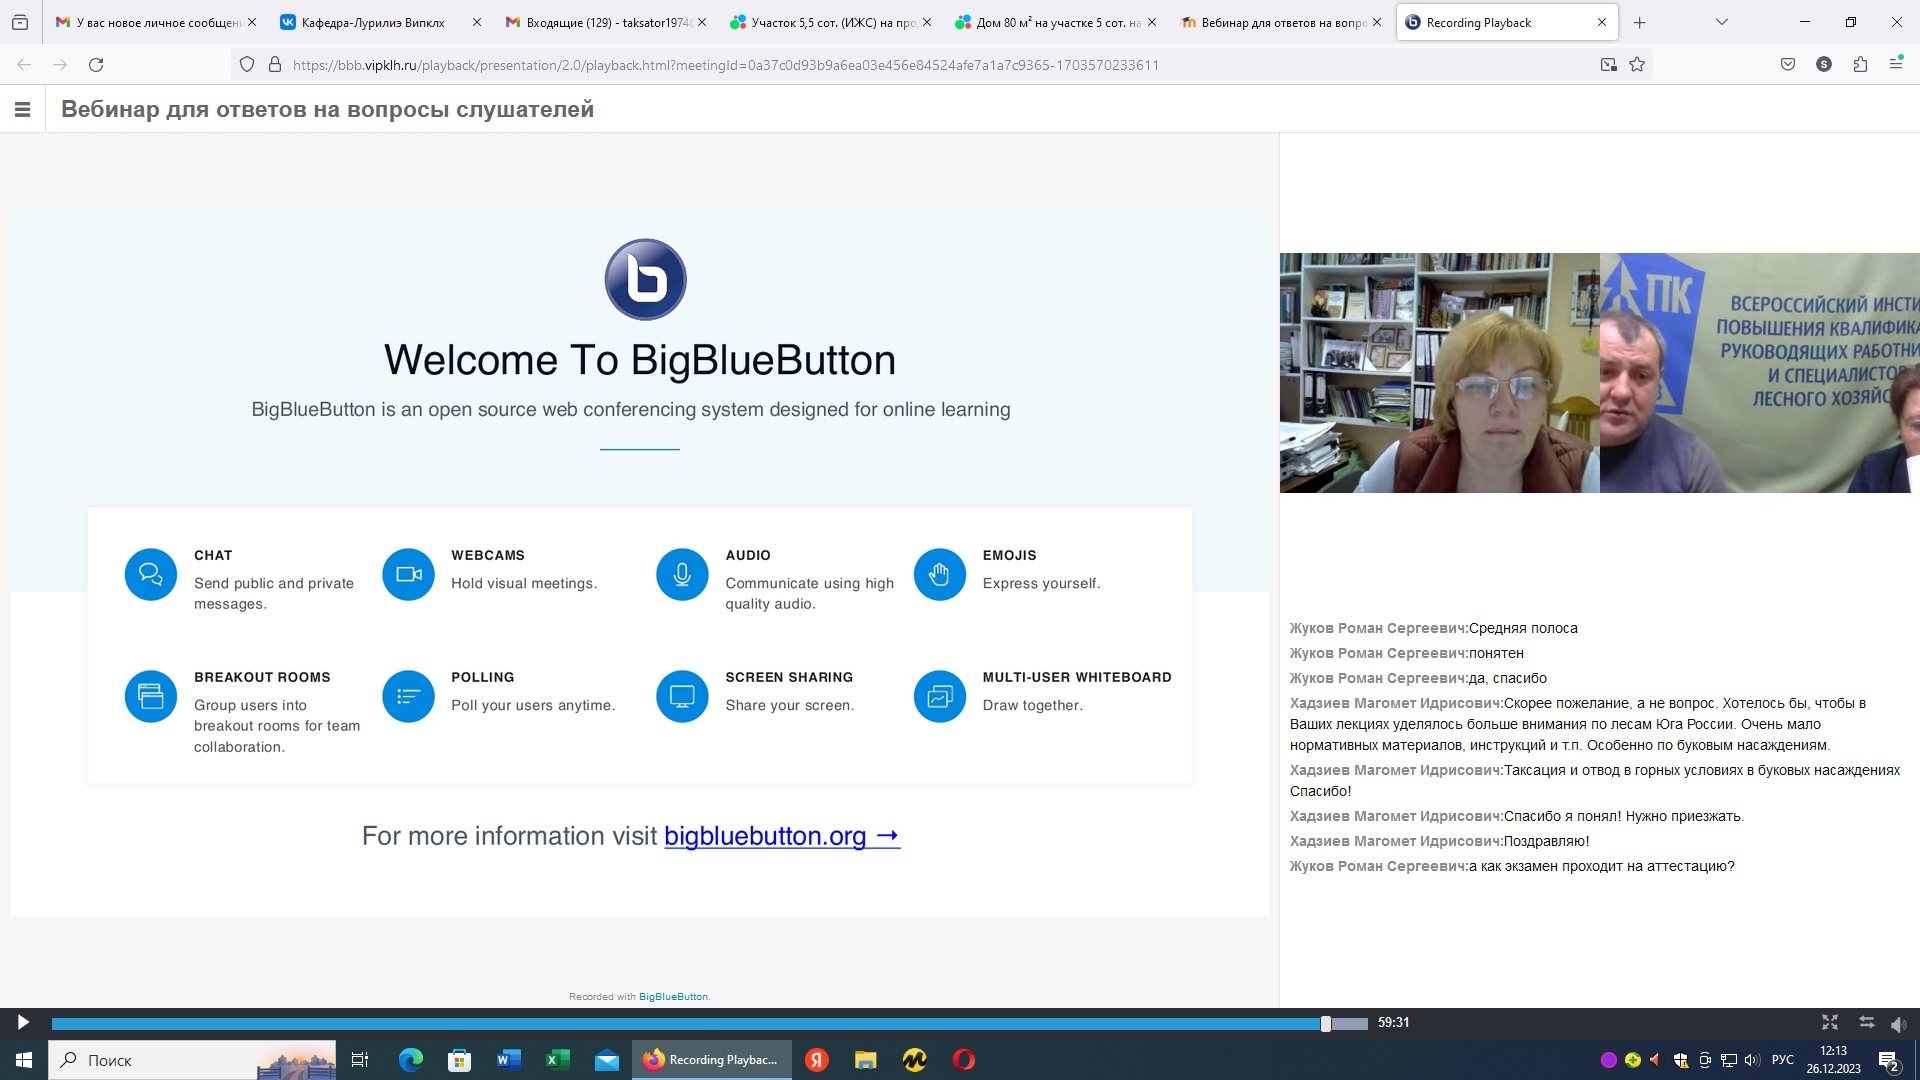1920x1080 pixels.
Task: Open the browser extensions menu
Action: pos(1860,65)
